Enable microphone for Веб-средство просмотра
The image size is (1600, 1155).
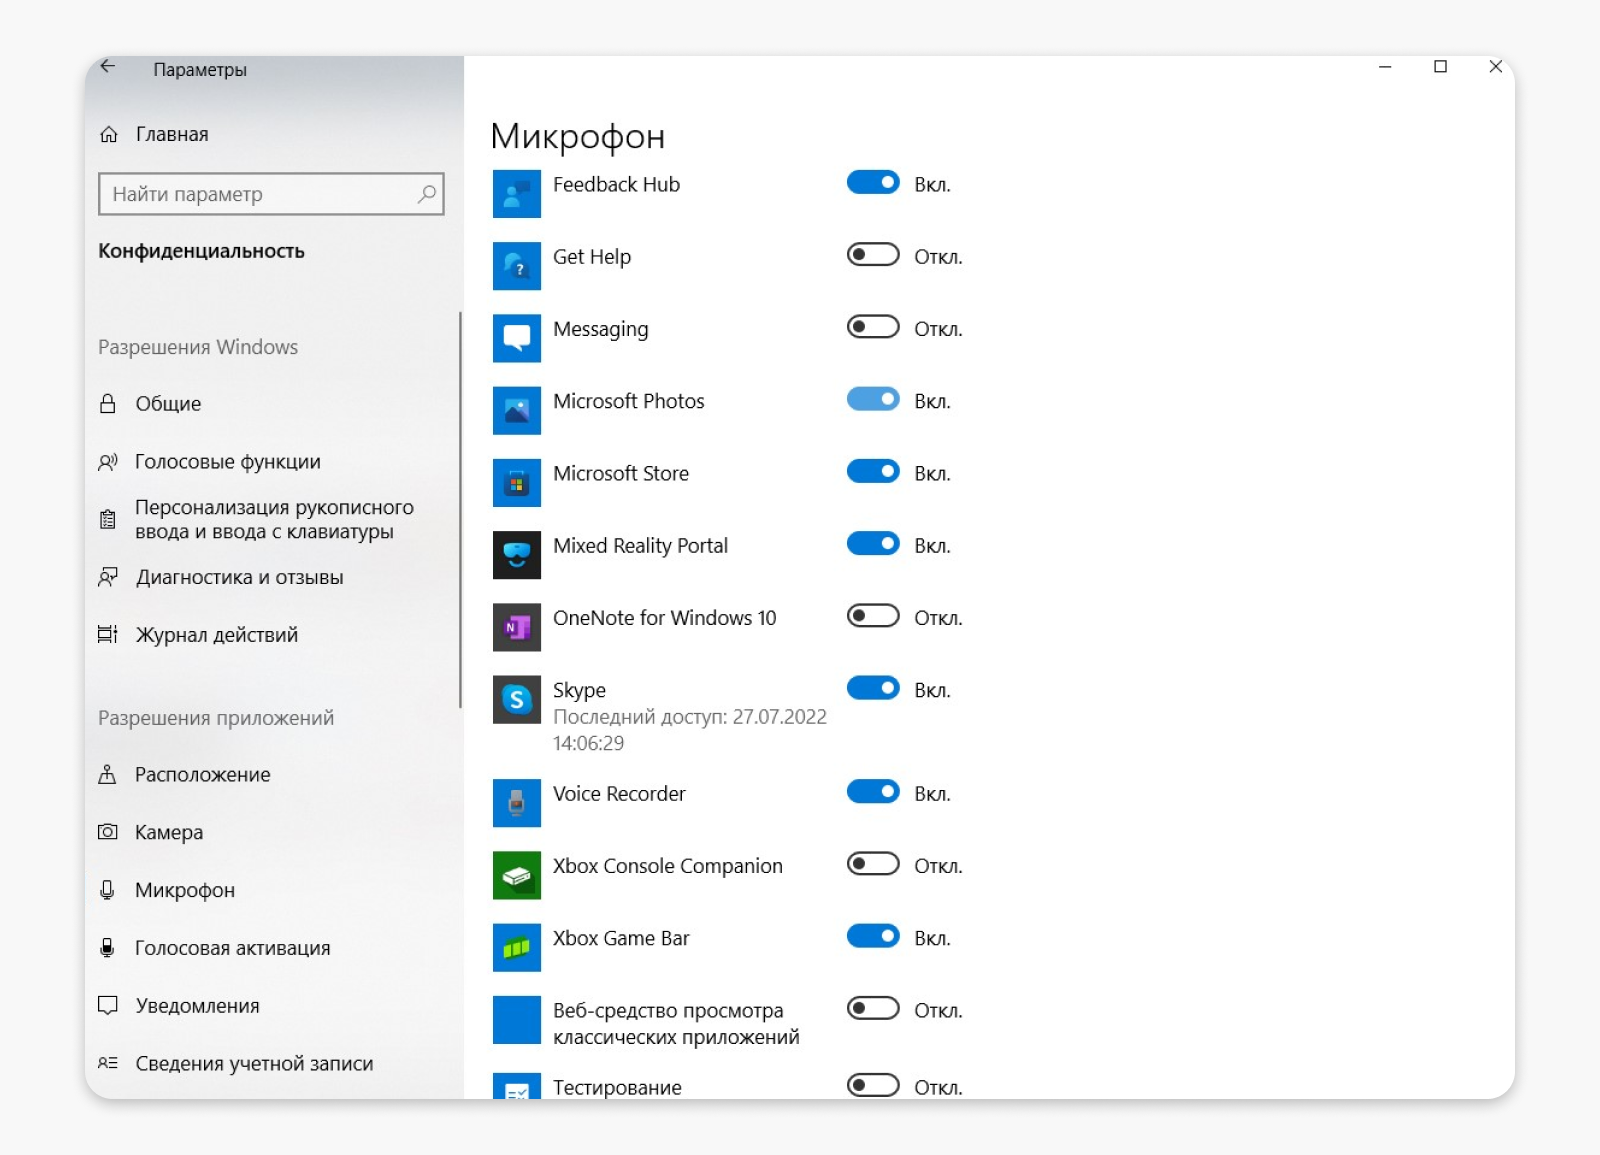[x=873, y=1008]
